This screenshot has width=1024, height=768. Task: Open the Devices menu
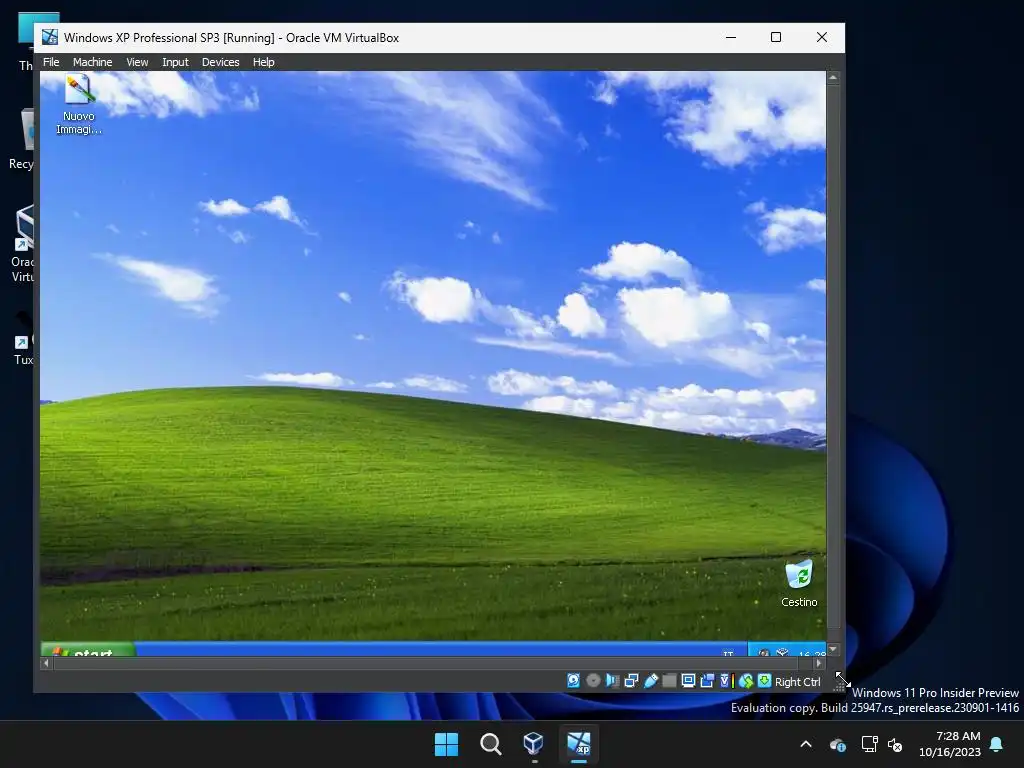pyautogui.click(x=220, y=62)
